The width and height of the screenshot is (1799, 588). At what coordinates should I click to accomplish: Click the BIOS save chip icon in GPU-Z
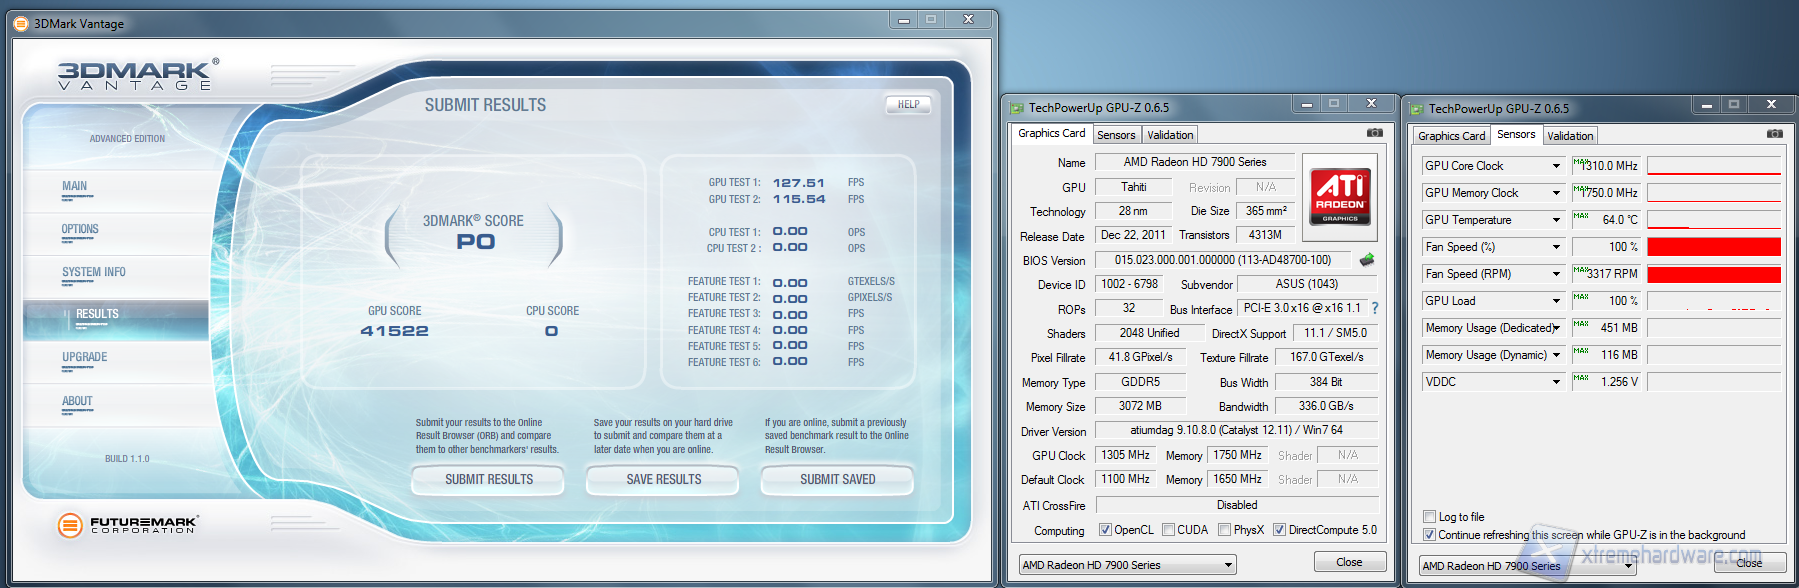(1366, 260)
